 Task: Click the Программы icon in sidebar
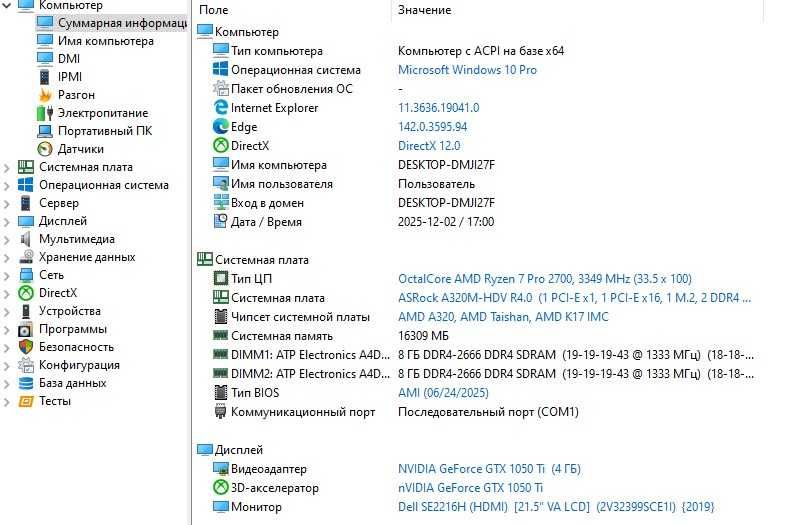pyautogui.click(x=26, y=329)
